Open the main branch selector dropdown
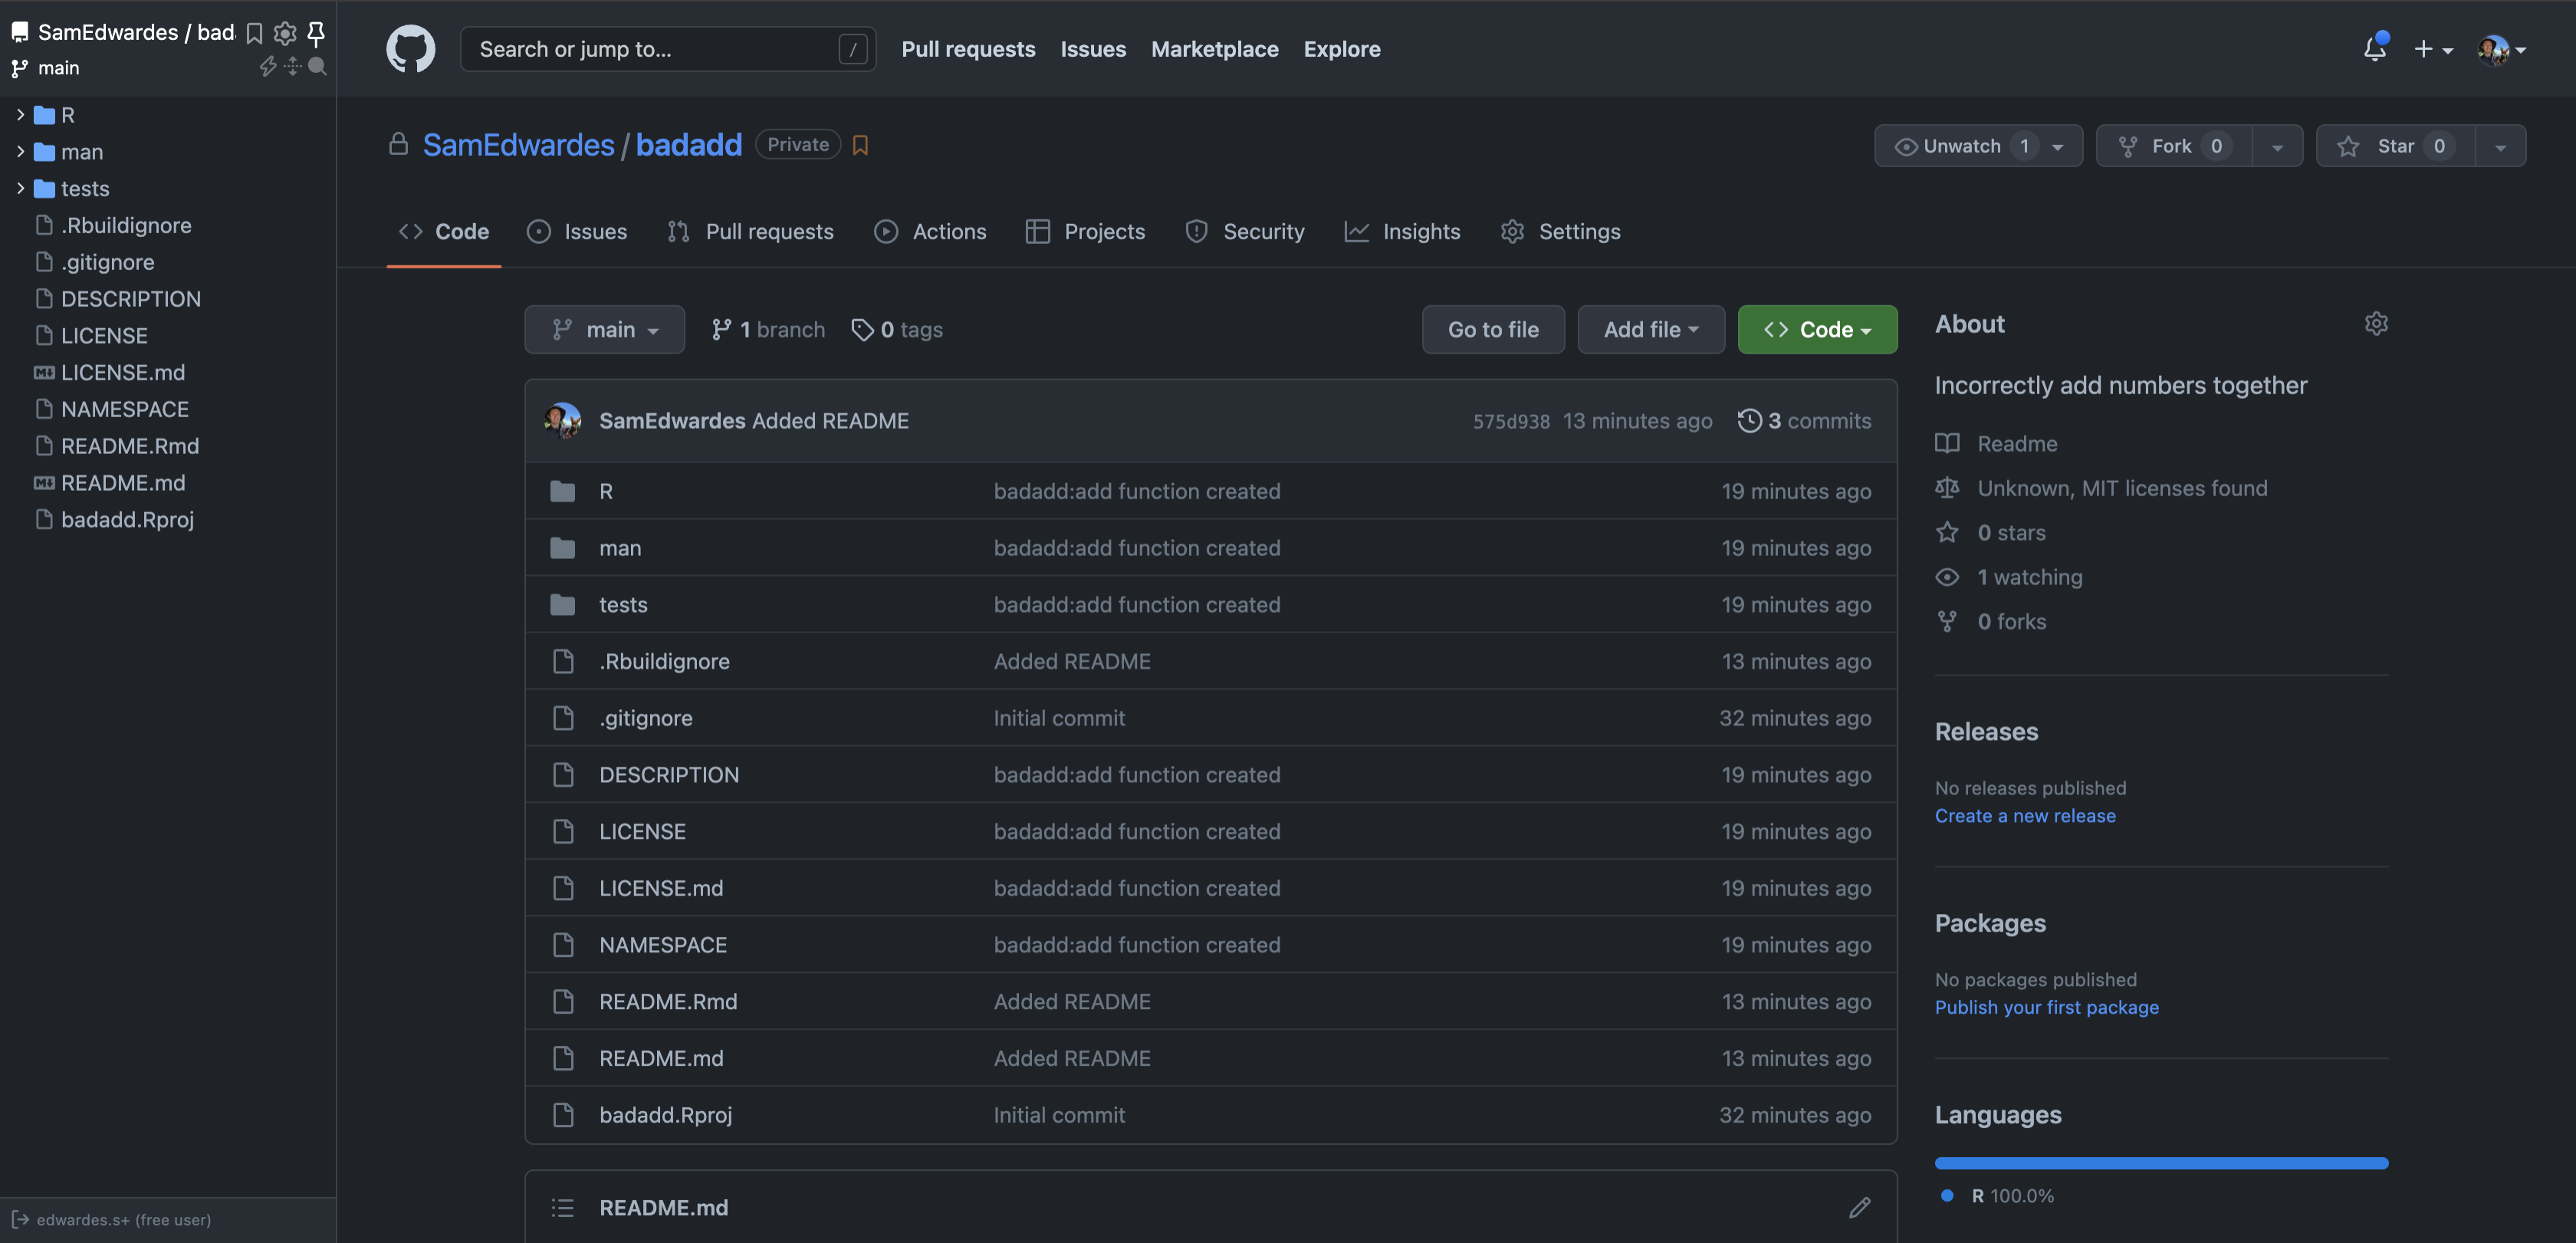This screenshot has width=2576, height=1243. (x=604, y=329)
